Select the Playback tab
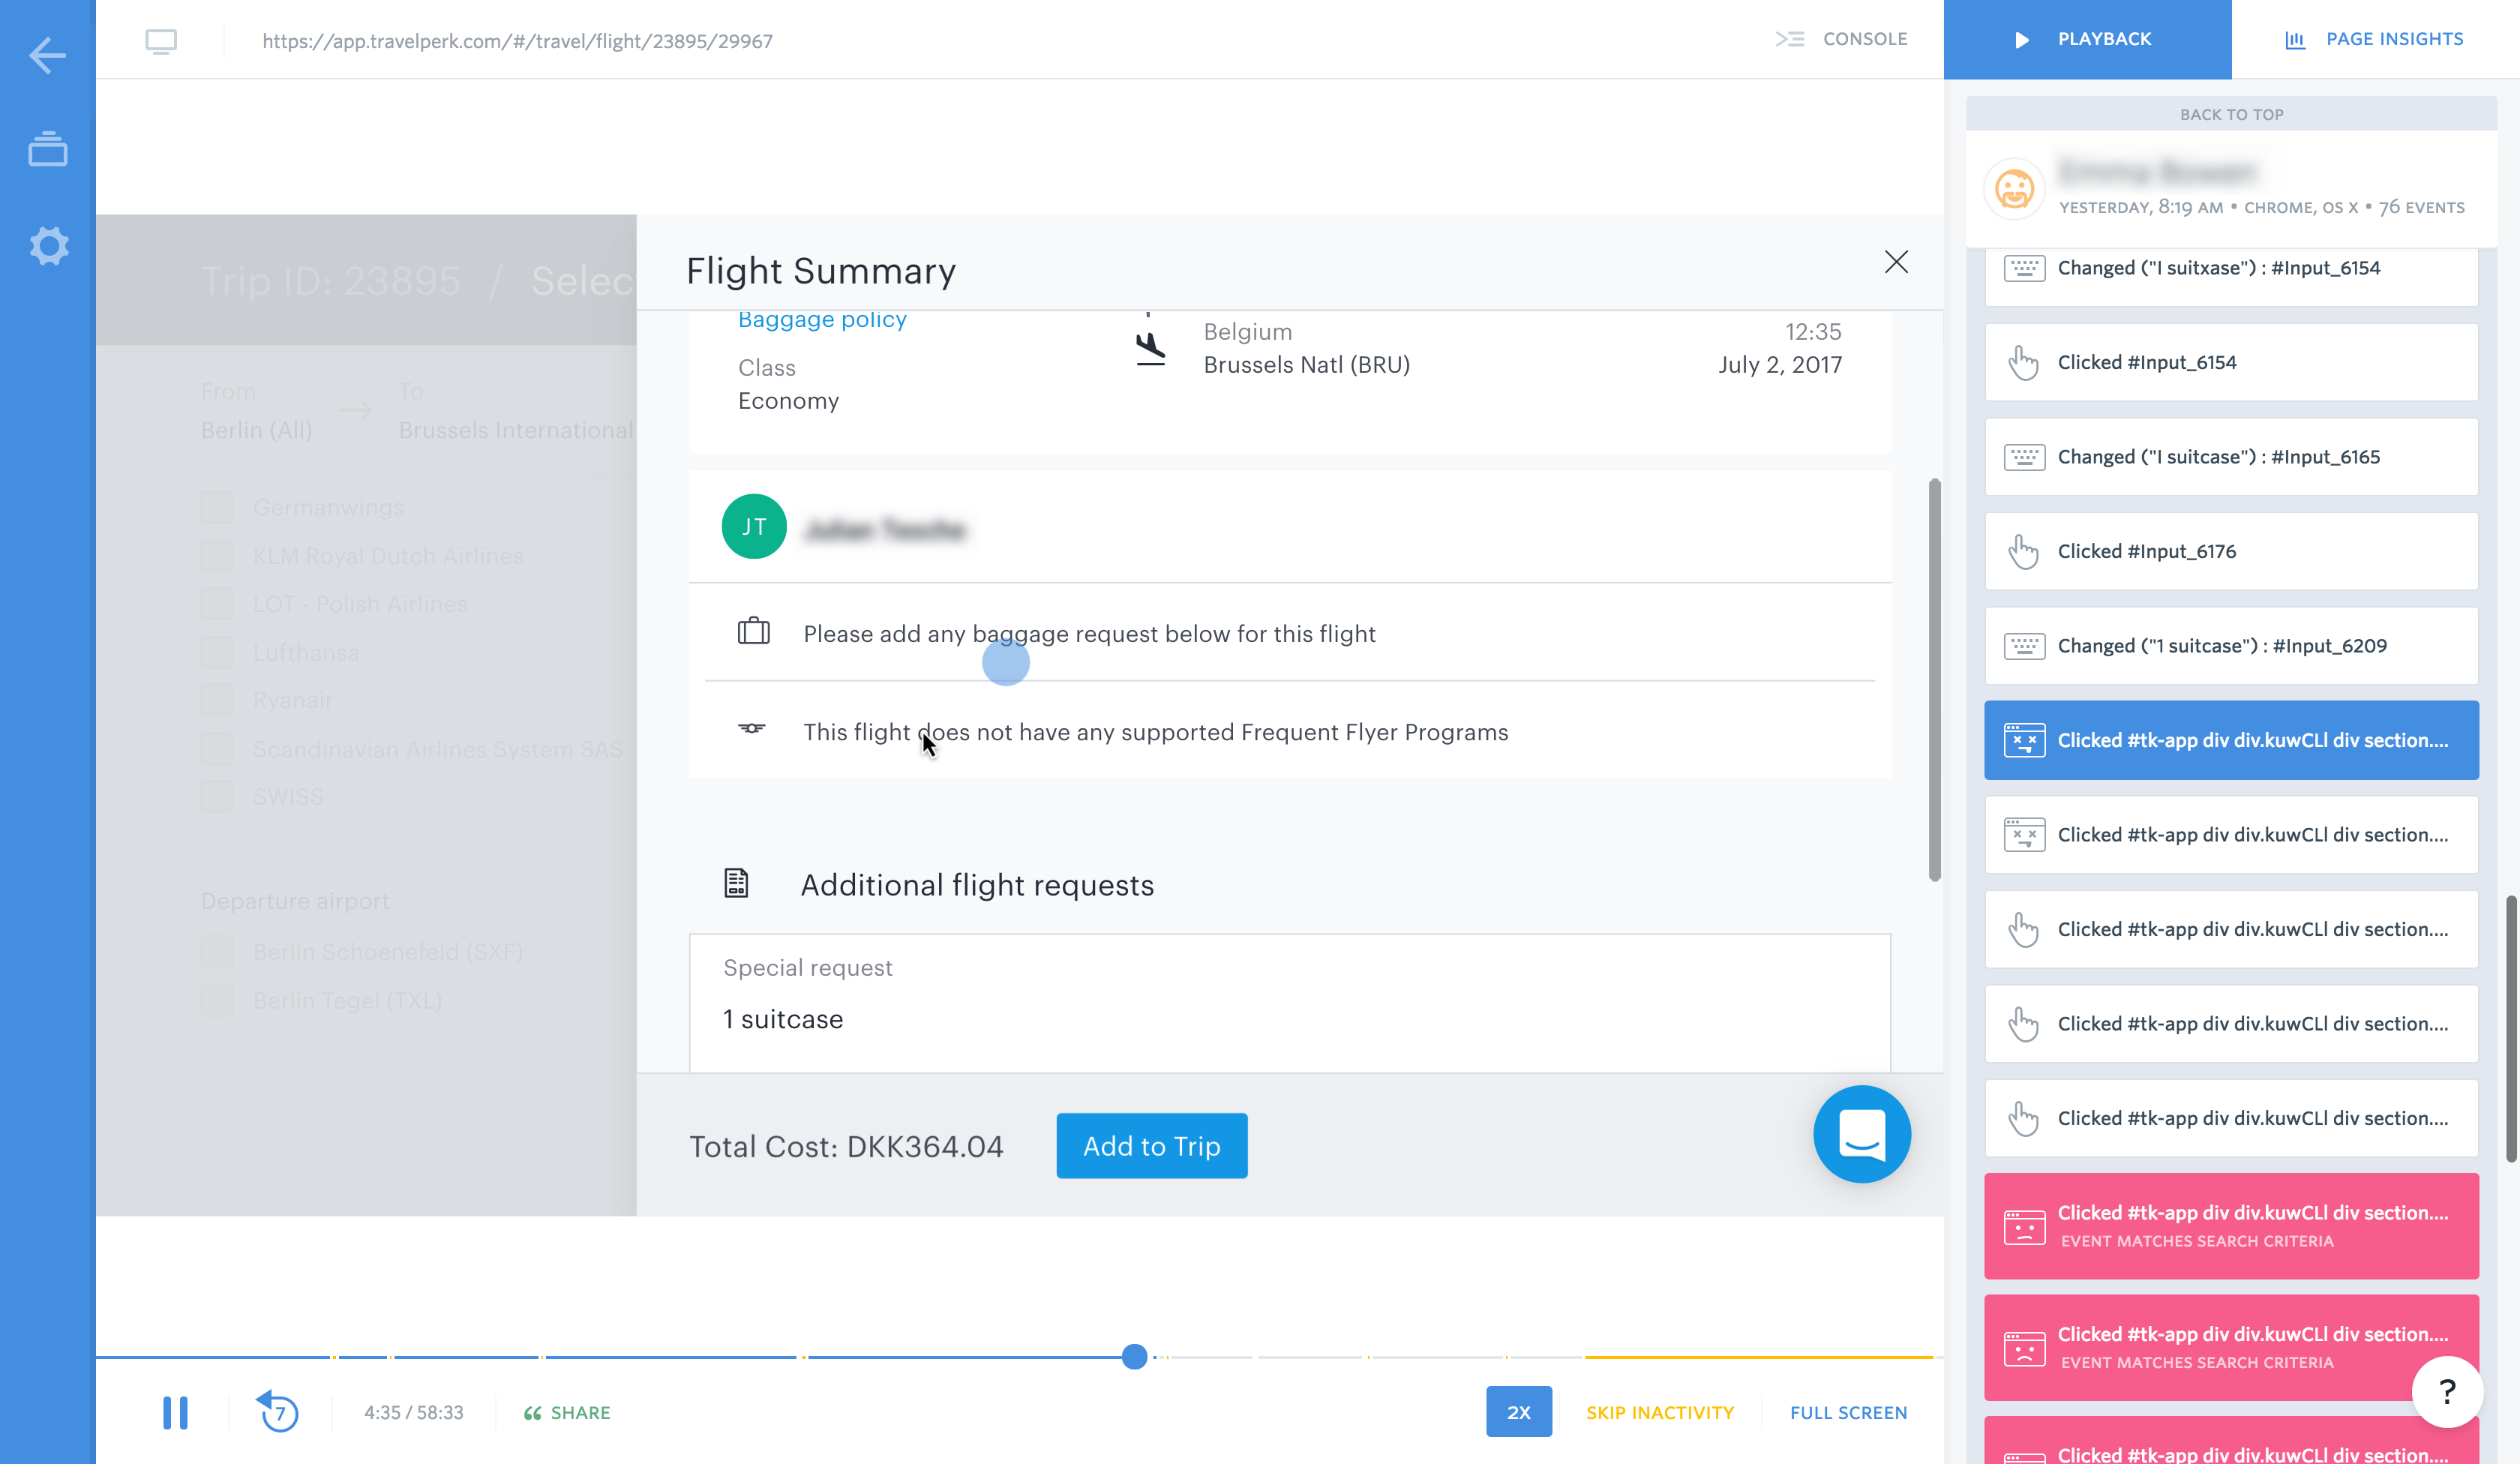This screenshot has height=1464, width=2520. coord(2086,39)
